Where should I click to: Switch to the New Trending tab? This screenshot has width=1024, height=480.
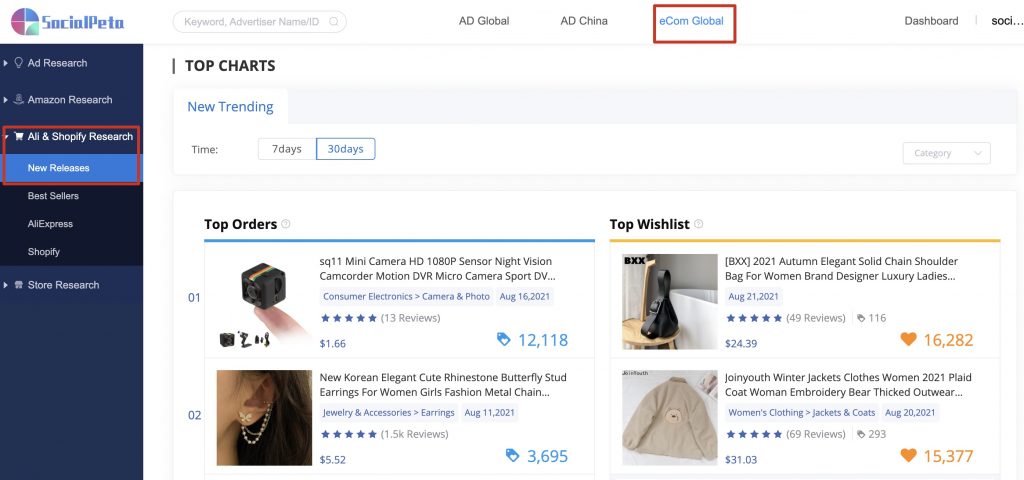click(231, 106)
